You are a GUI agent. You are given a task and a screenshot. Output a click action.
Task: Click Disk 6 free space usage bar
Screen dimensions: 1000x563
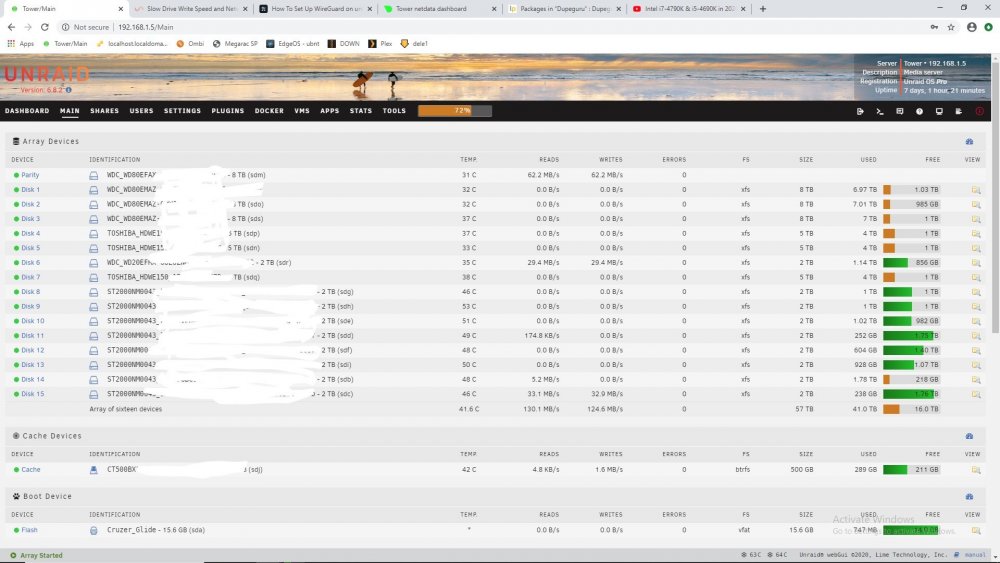click(911, 263)
